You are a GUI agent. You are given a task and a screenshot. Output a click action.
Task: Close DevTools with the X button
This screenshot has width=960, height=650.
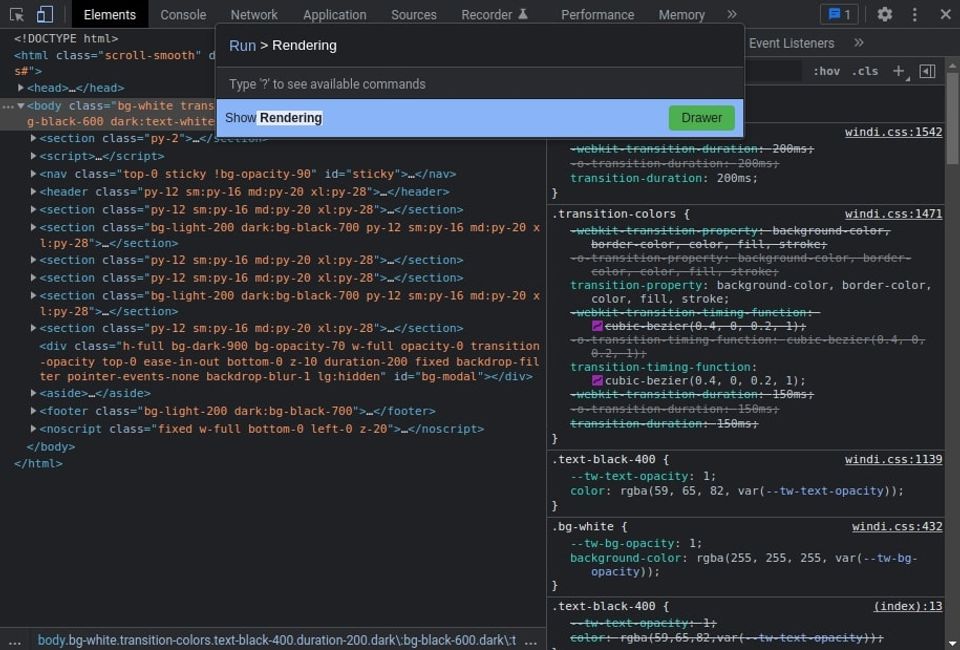coord(945,14)
